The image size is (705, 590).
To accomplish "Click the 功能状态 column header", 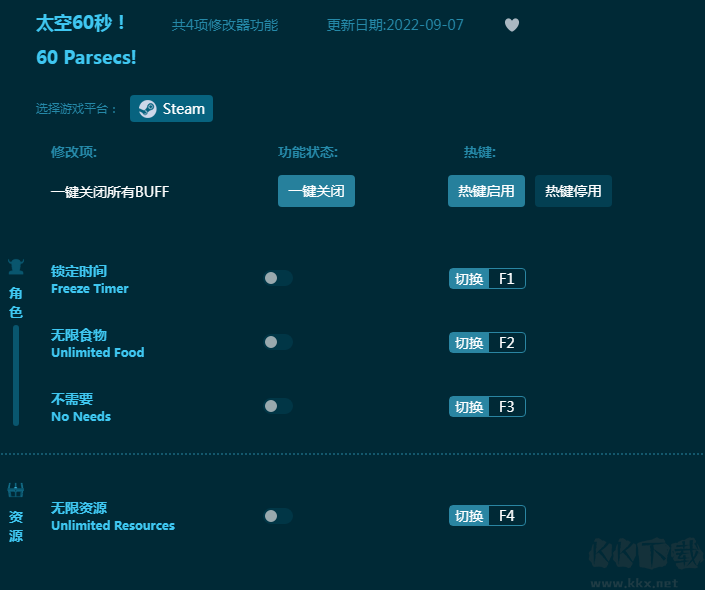I will click(x=308, y=152).
